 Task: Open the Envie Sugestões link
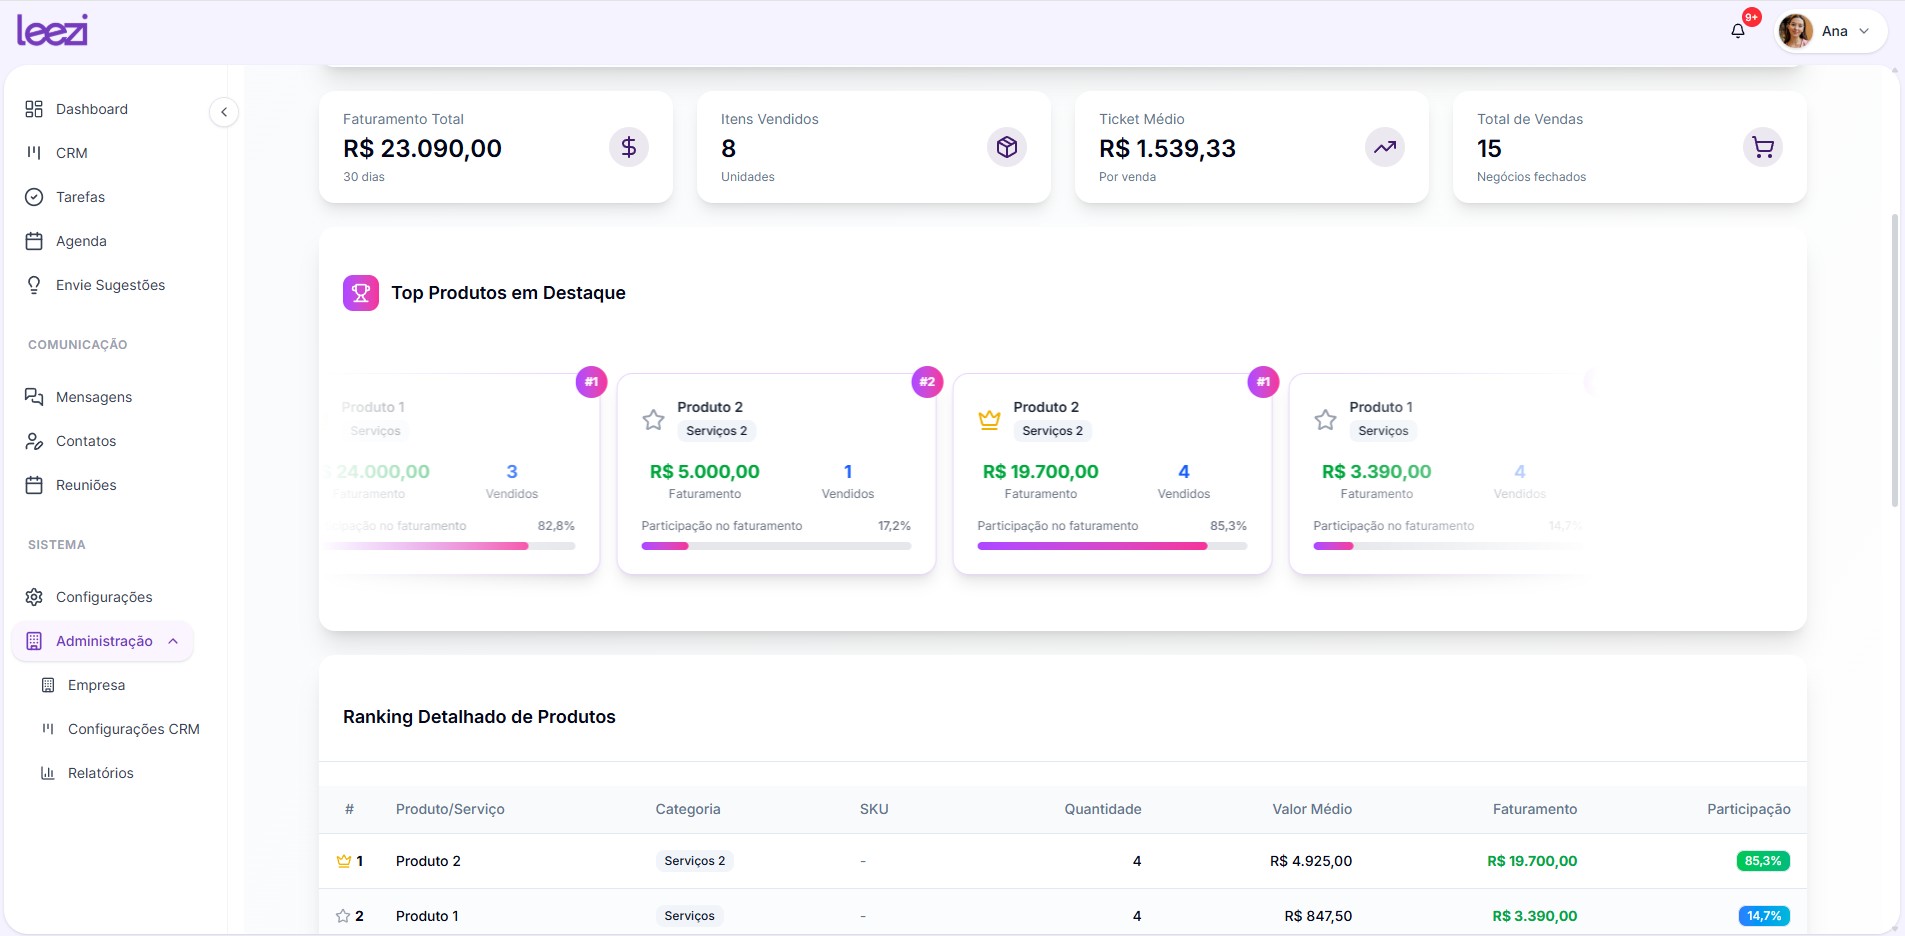[110, 285]
